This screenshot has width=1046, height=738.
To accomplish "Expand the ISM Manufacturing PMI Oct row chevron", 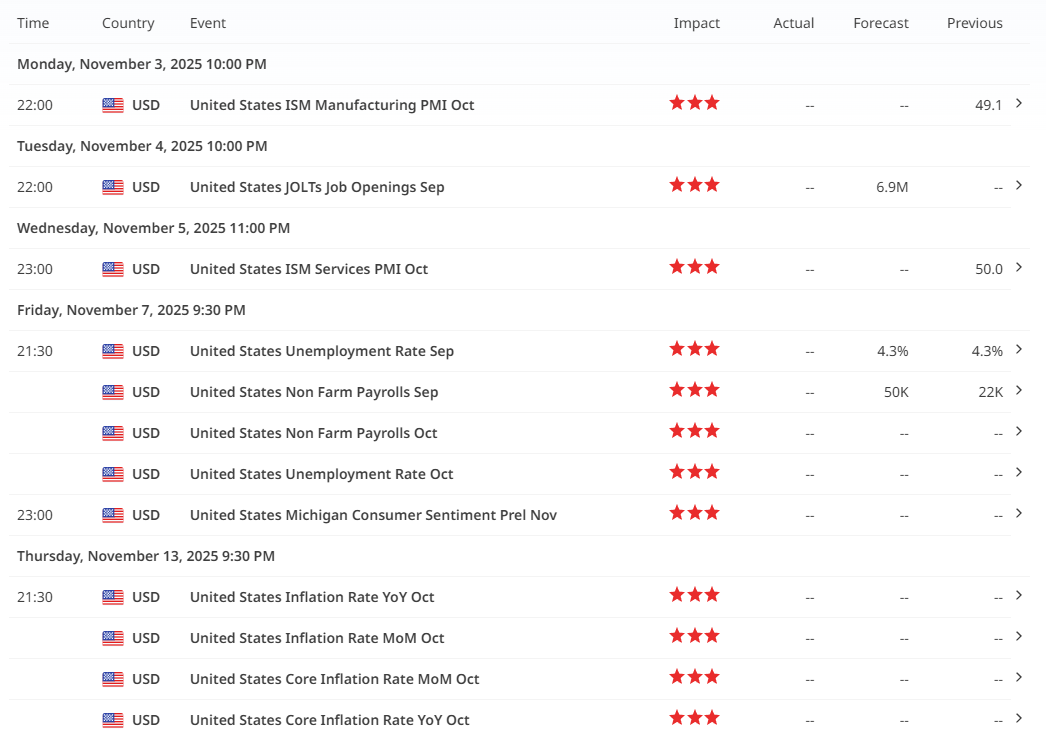I will (1018, 103).
